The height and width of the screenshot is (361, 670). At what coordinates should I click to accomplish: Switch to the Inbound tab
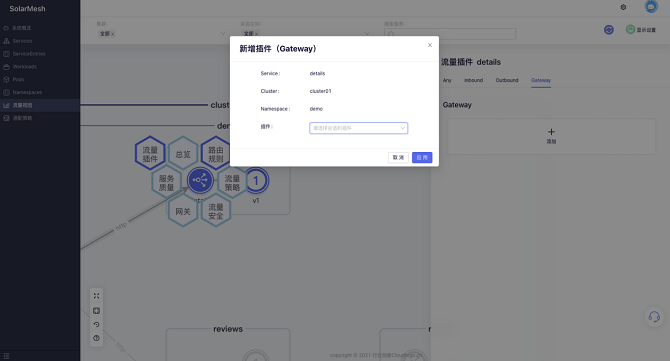(473, 80)
